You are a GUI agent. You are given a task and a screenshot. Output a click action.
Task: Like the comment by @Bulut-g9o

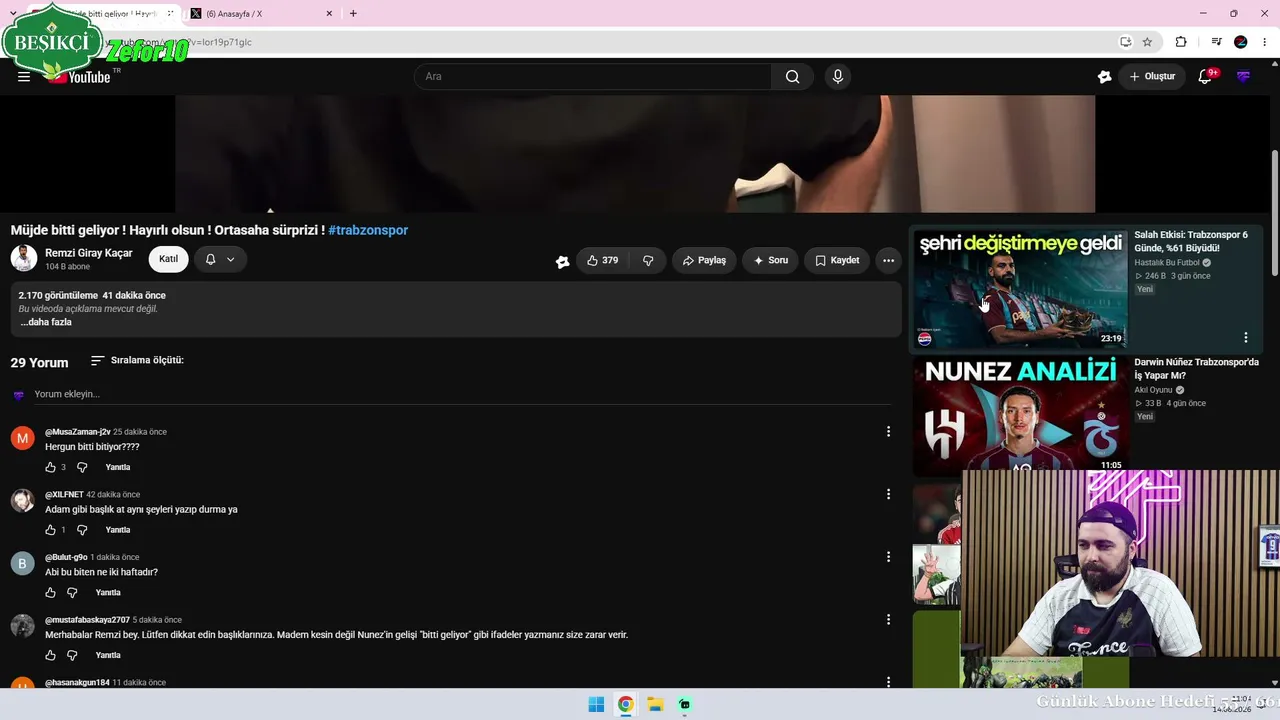[51, 593]
